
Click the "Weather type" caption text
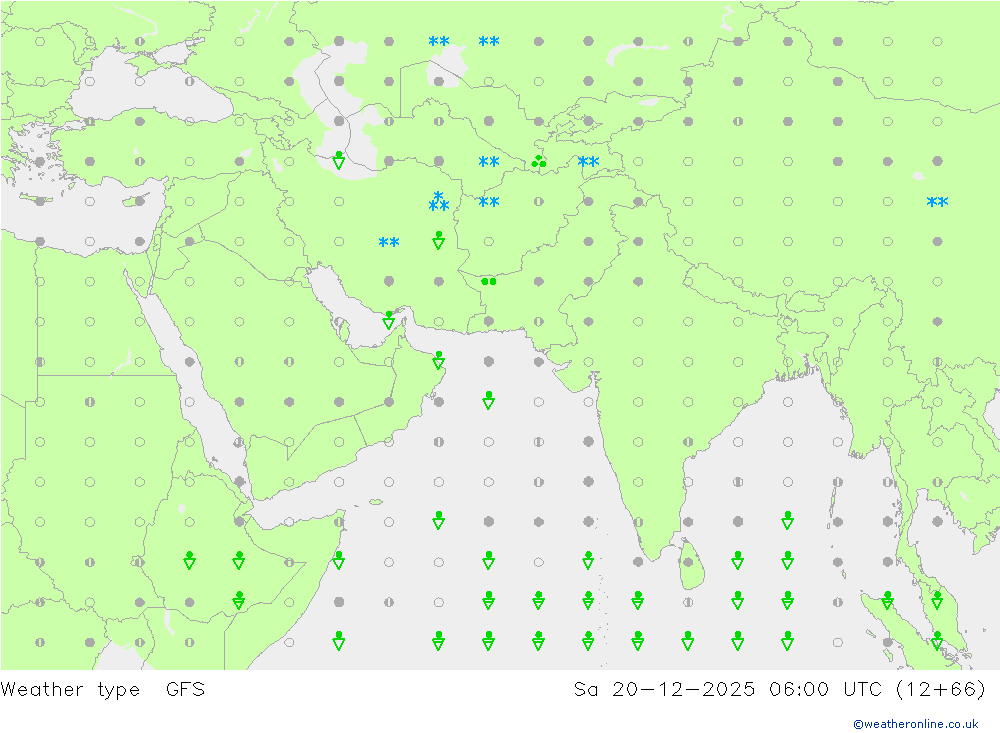point(70,690)
